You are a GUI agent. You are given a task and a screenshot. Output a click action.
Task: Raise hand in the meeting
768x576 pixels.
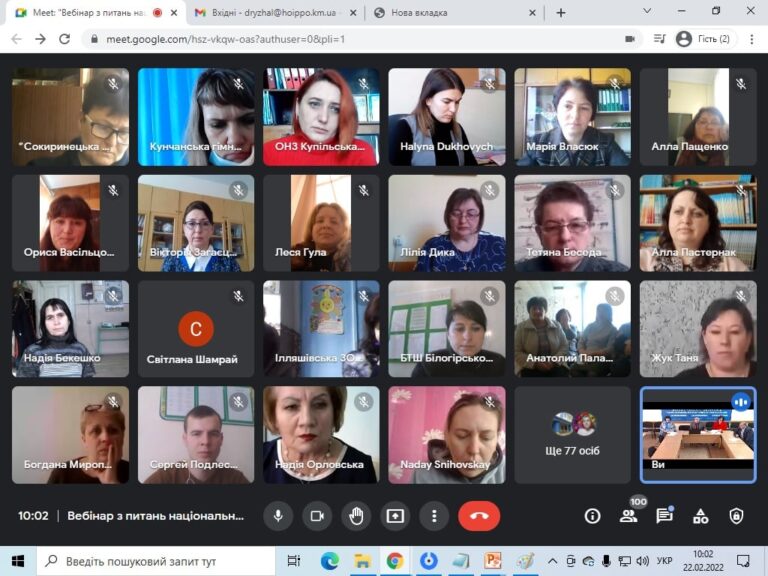coord(356,516)
